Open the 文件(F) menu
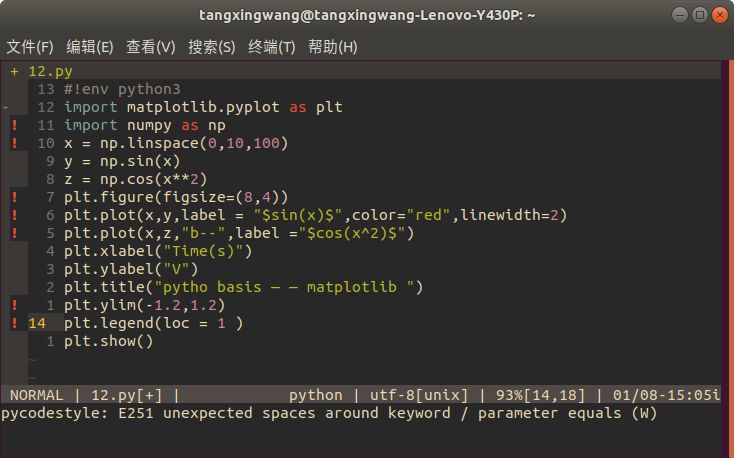The image size is (734, 458). (x=30, y=47)
